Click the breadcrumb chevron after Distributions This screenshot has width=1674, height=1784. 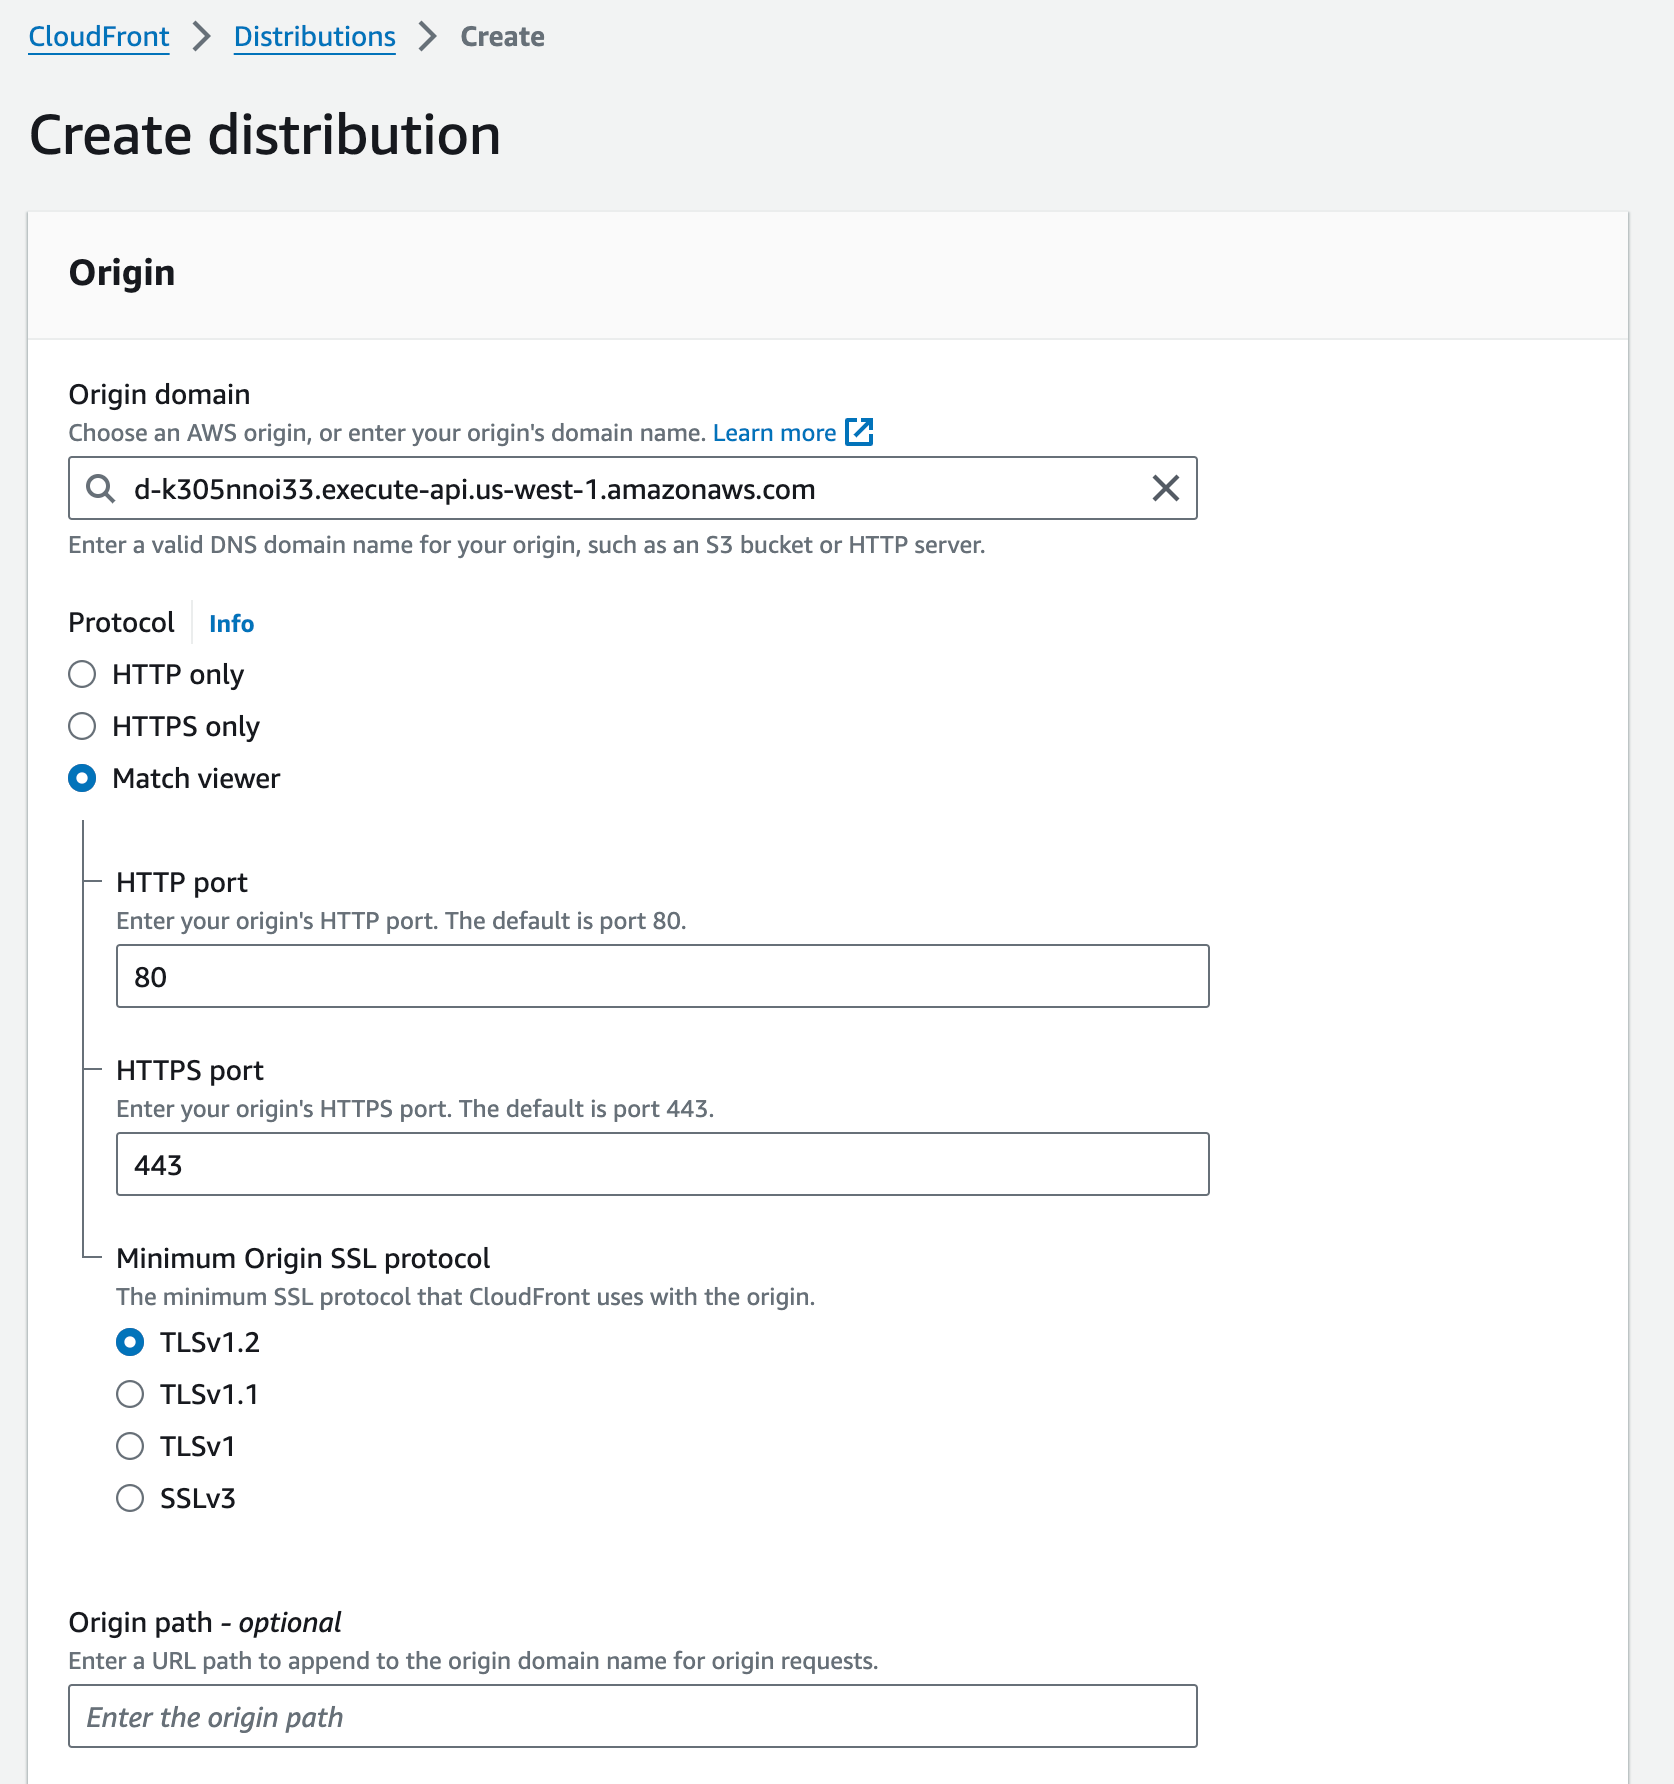point(428,37)
